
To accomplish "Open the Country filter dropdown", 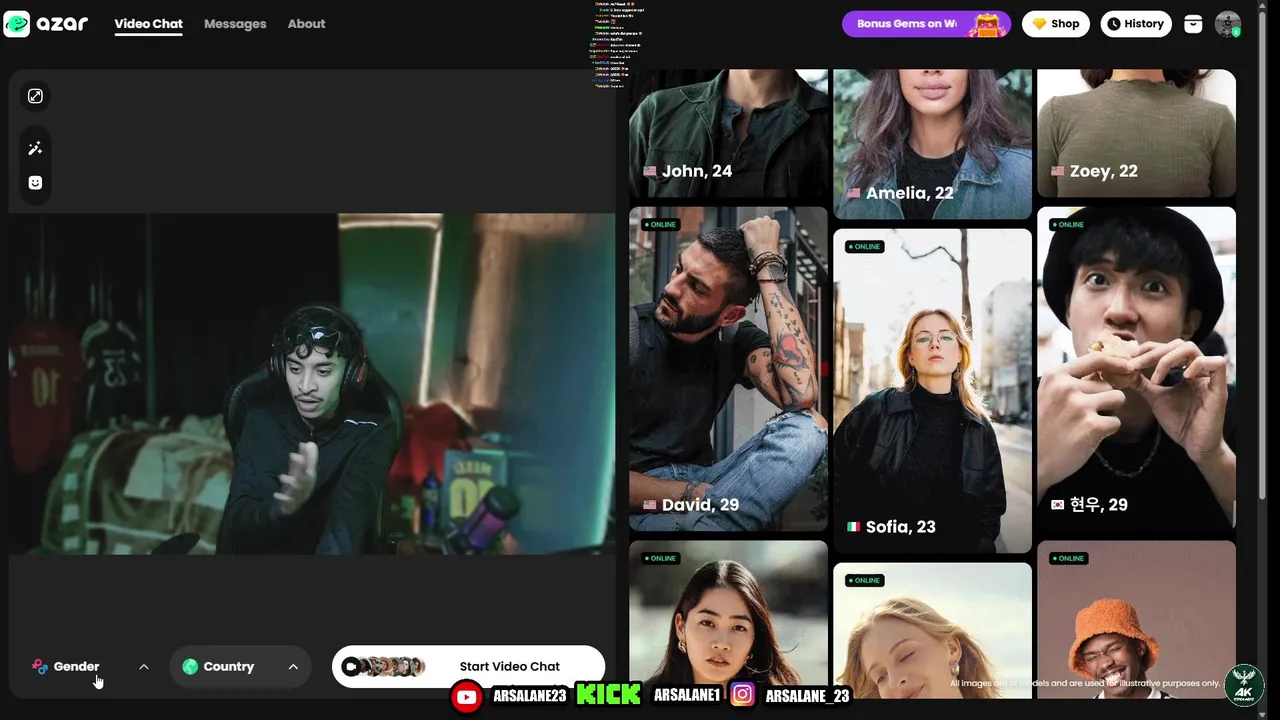I will pyautogui.click(x=240, y=666).
